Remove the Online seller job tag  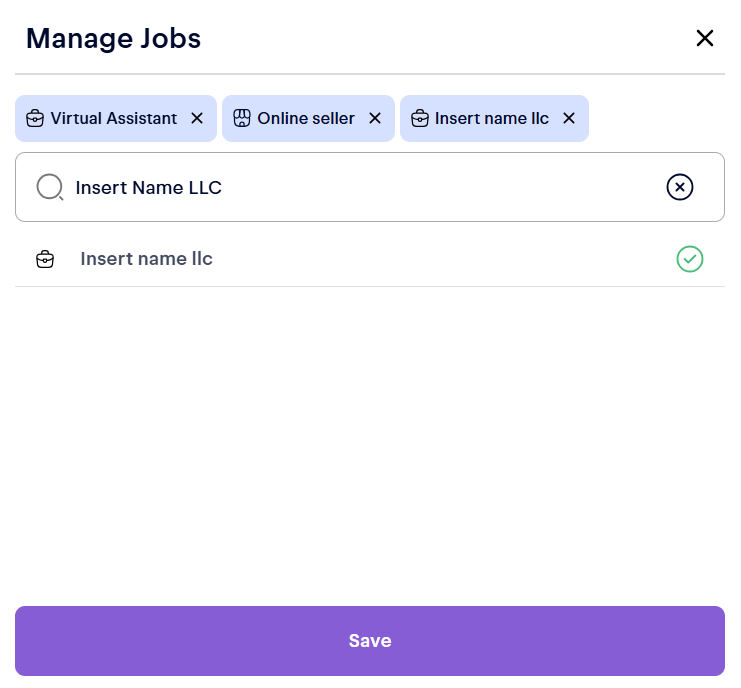point(375,118)
